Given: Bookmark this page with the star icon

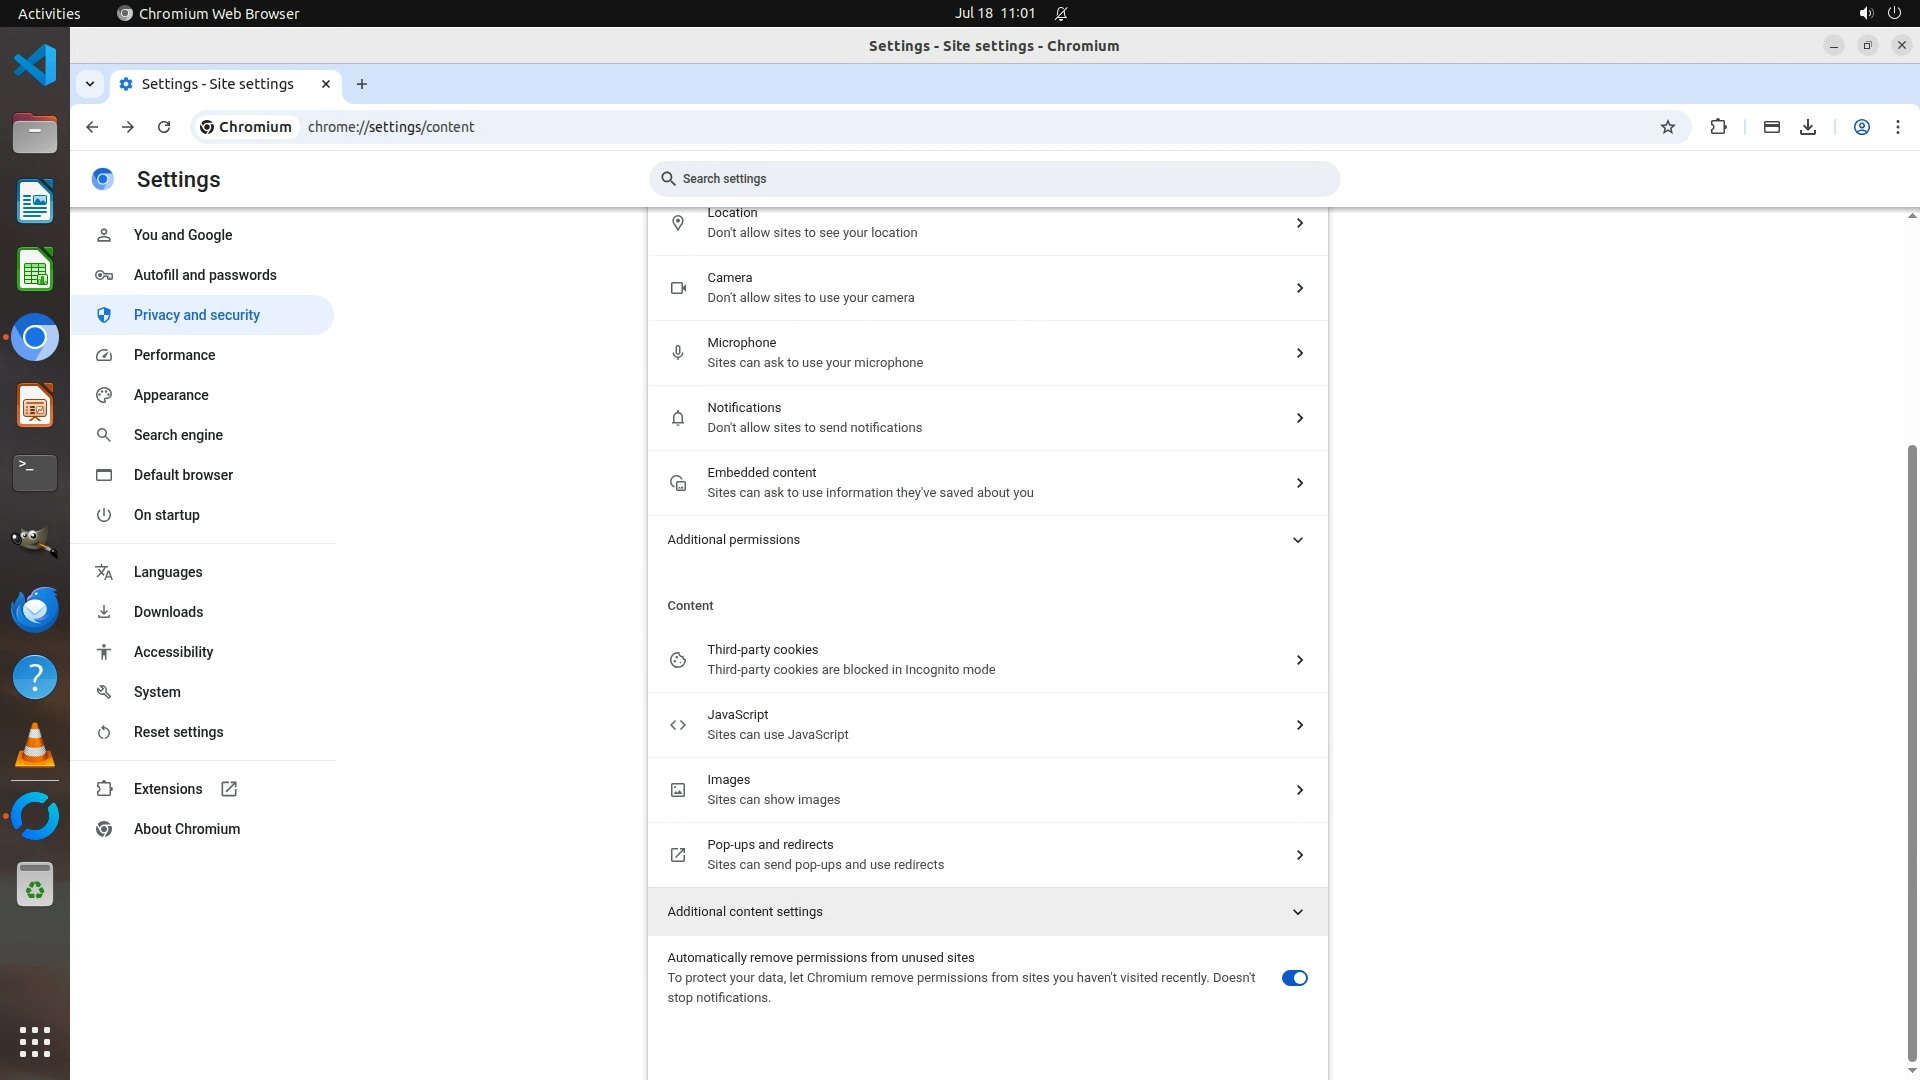Looking at the screenshot, I should (x=1667, y=127).
